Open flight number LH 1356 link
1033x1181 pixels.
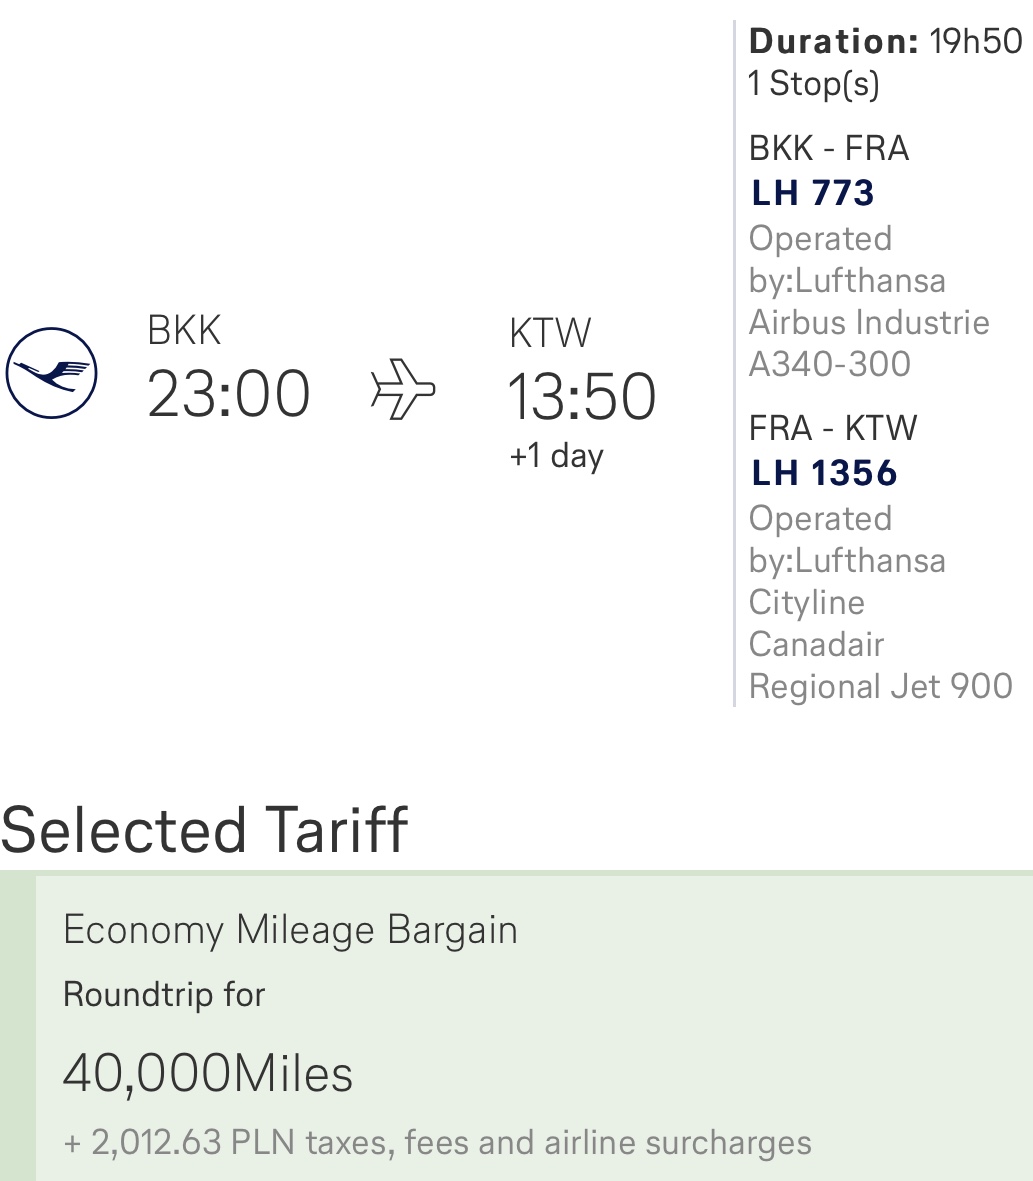pos(824,473)
